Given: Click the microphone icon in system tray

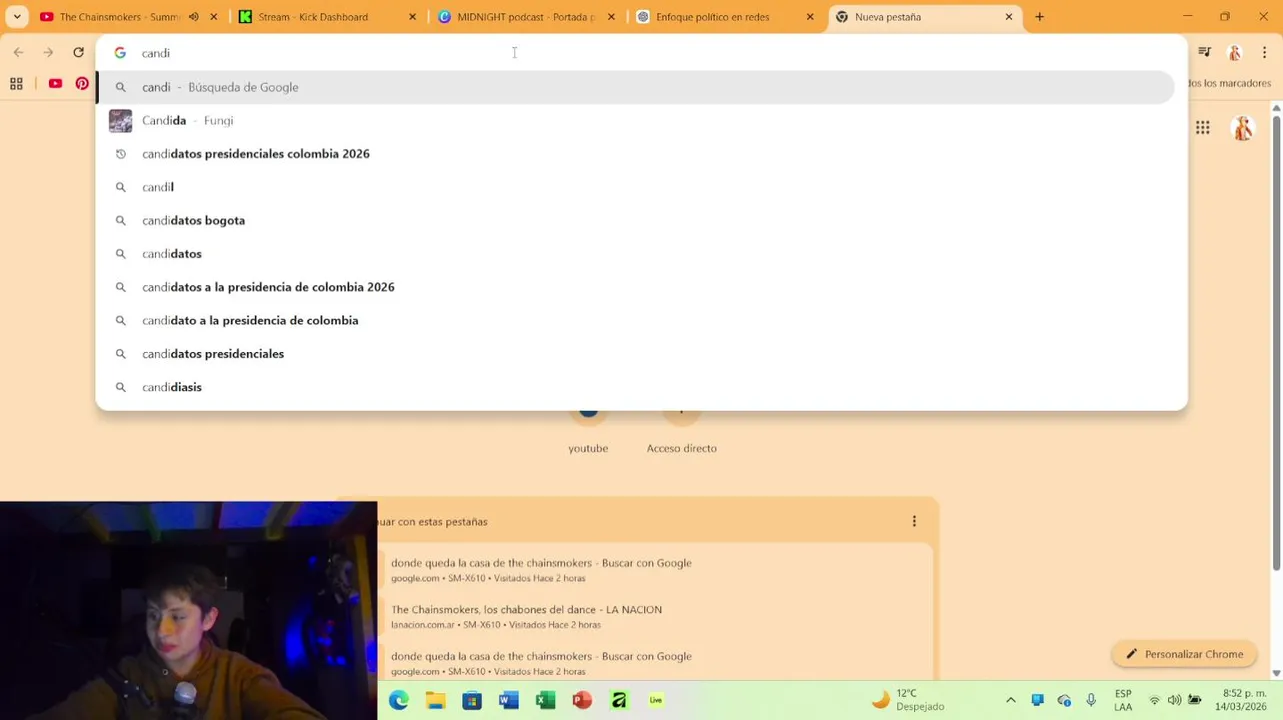Looking at the screenshot, I should coord(1091,700).
